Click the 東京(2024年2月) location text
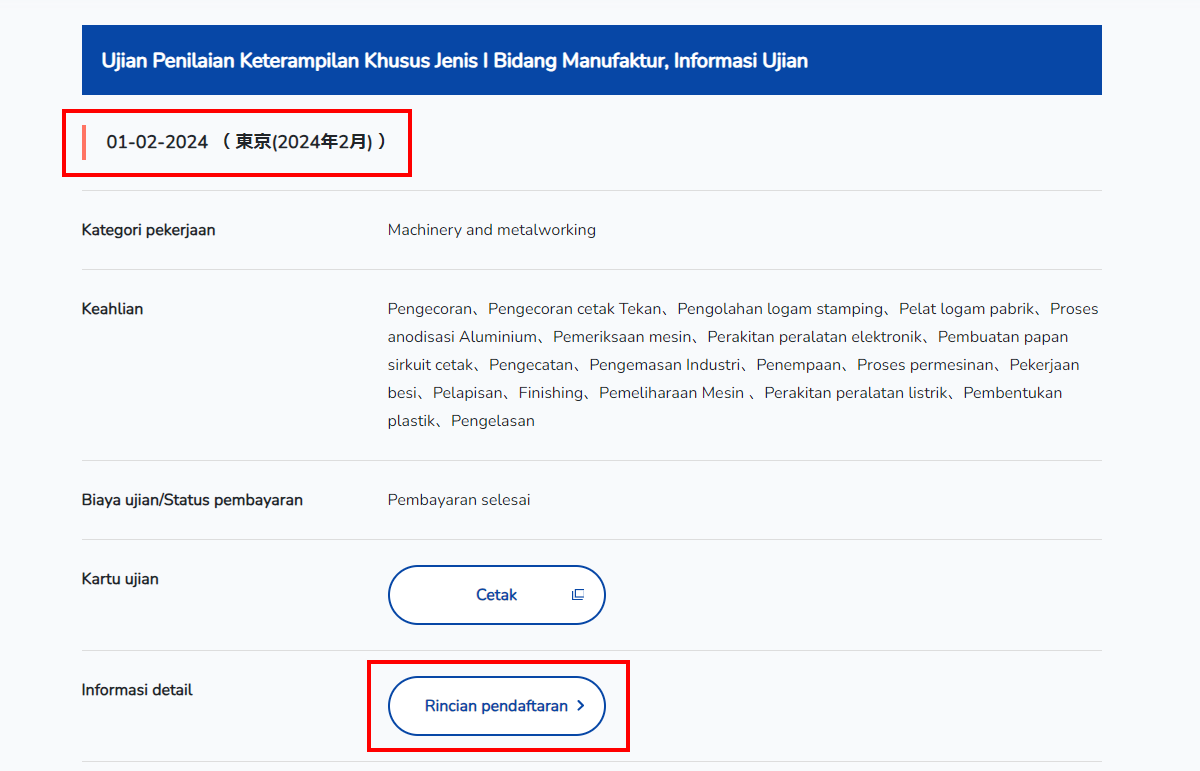This screenshot has width=1200, height=771. 303,143
